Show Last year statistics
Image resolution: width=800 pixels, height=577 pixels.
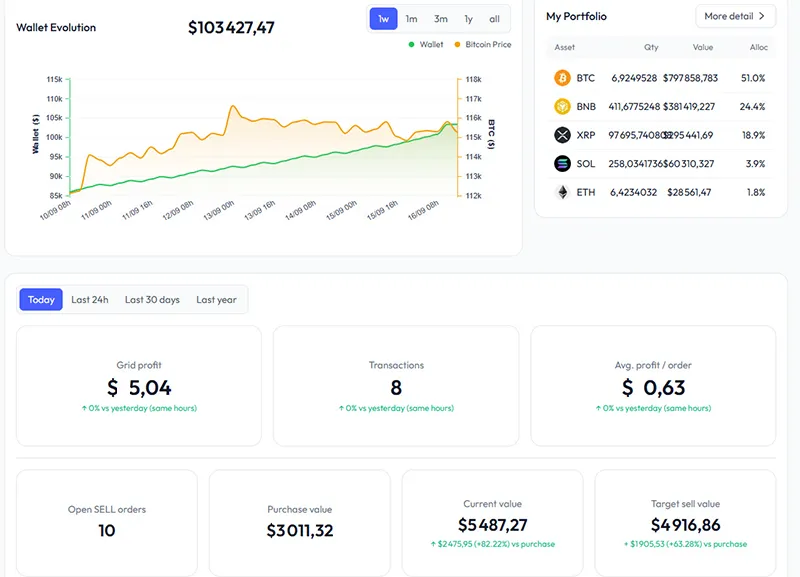click(x=216, y=300)
